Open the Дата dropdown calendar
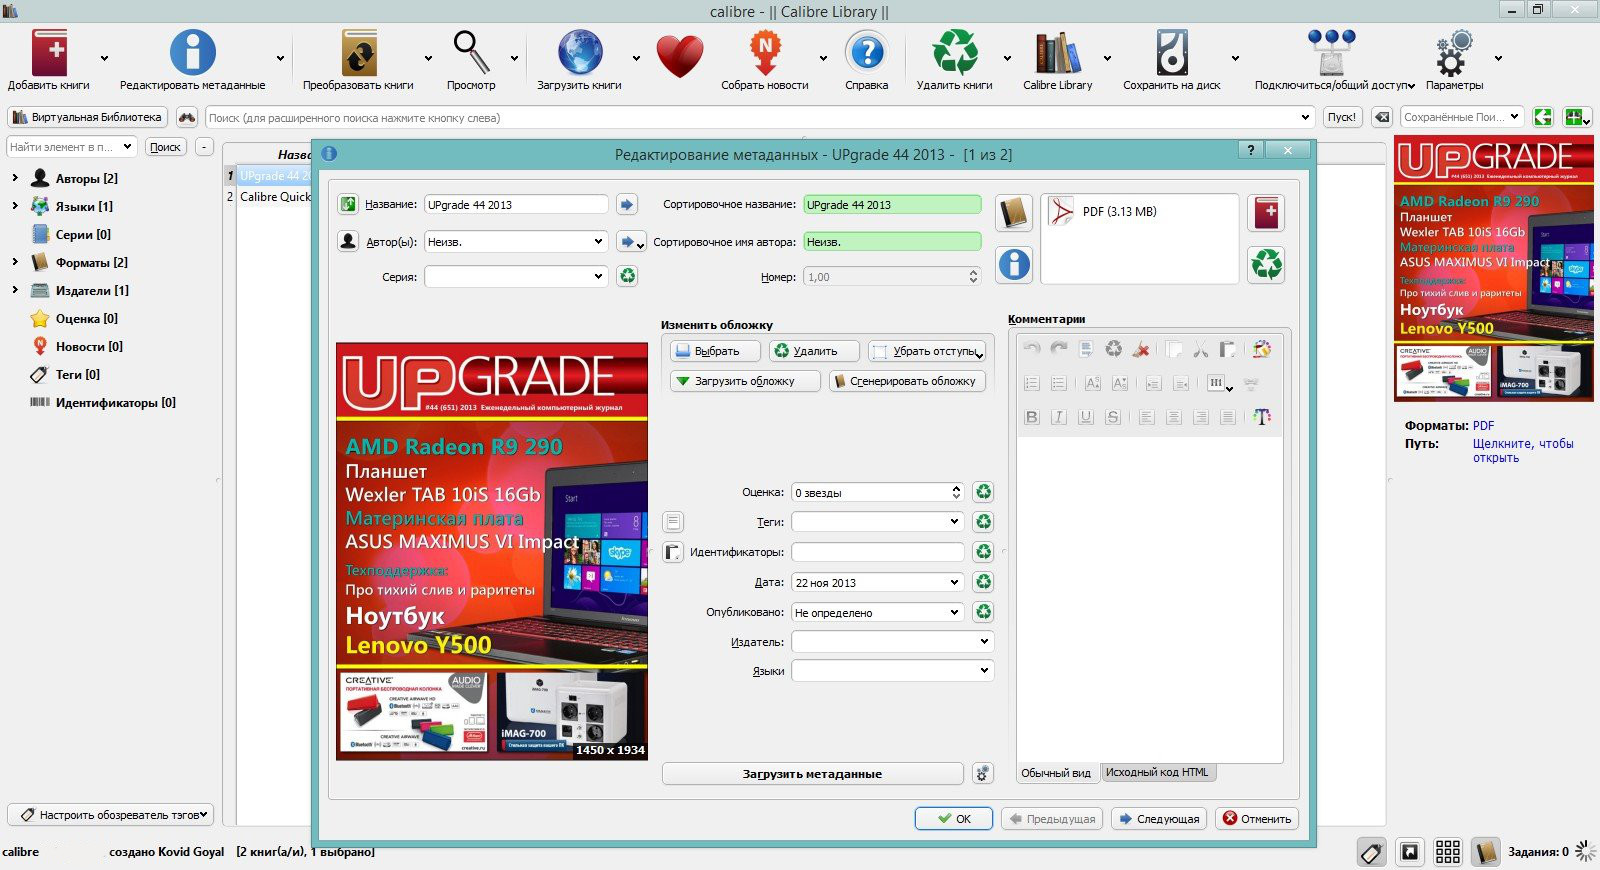 pos(954,582)
